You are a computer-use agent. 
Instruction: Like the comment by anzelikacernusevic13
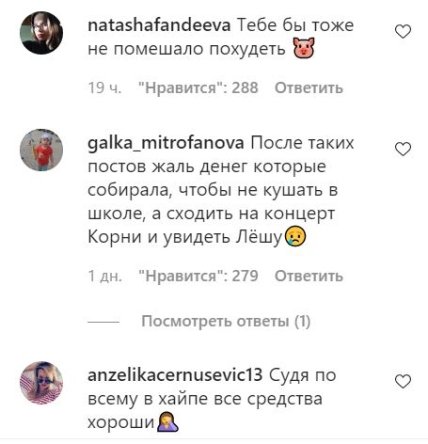[x=403, y=381]
